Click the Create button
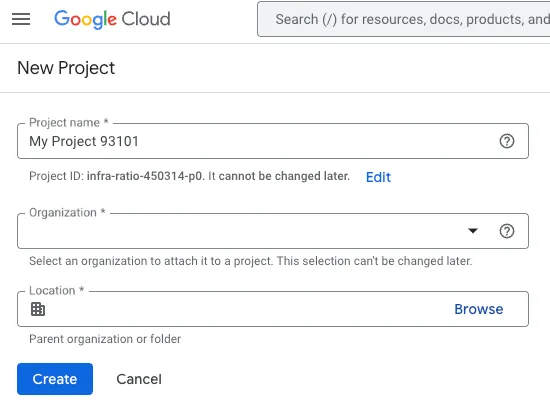Screen dimensions: 550x405 (55, 379)
